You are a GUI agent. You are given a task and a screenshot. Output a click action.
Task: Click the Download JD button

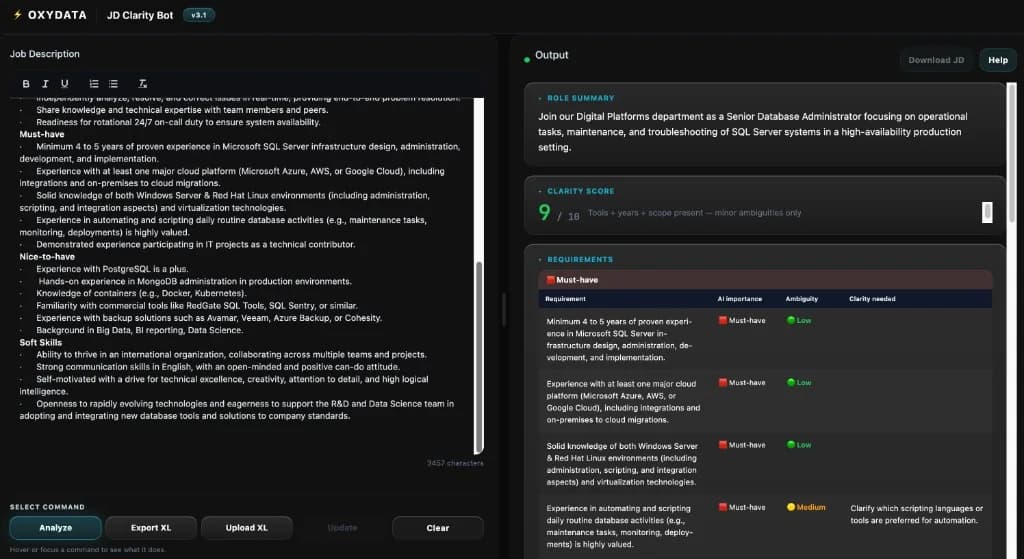point(936,60)
